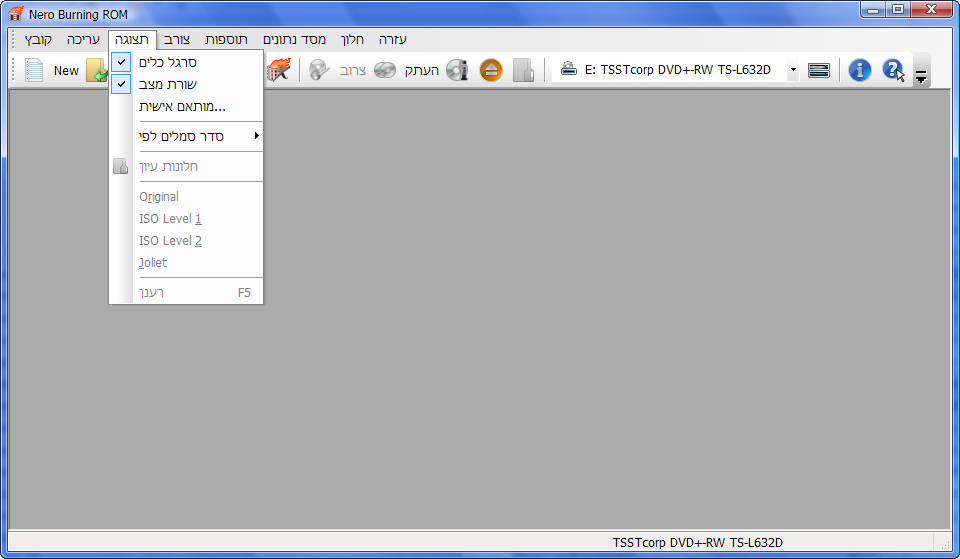The height and width of the screenshot is (559, 960).
Task: Open the צורב menu
Action: tap(177, 39)
